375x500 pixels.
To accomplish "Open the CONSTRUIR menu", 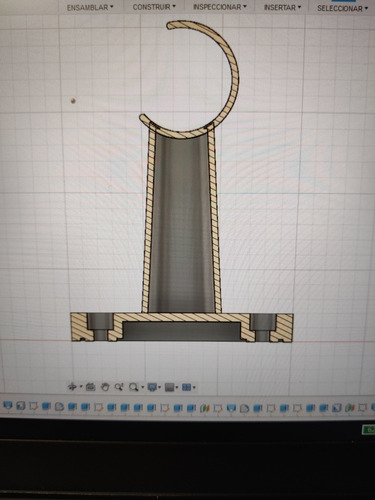I will pos(154,7).
